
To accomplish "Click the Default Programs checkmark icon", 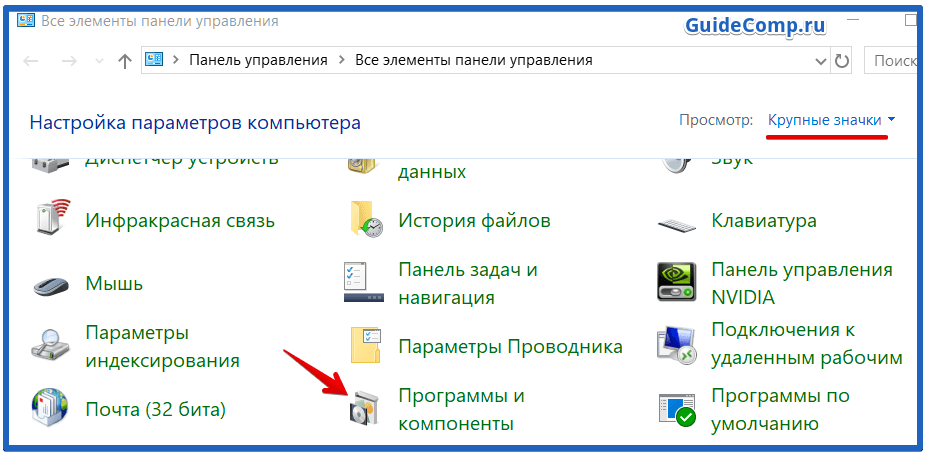I will click(677, 409).
